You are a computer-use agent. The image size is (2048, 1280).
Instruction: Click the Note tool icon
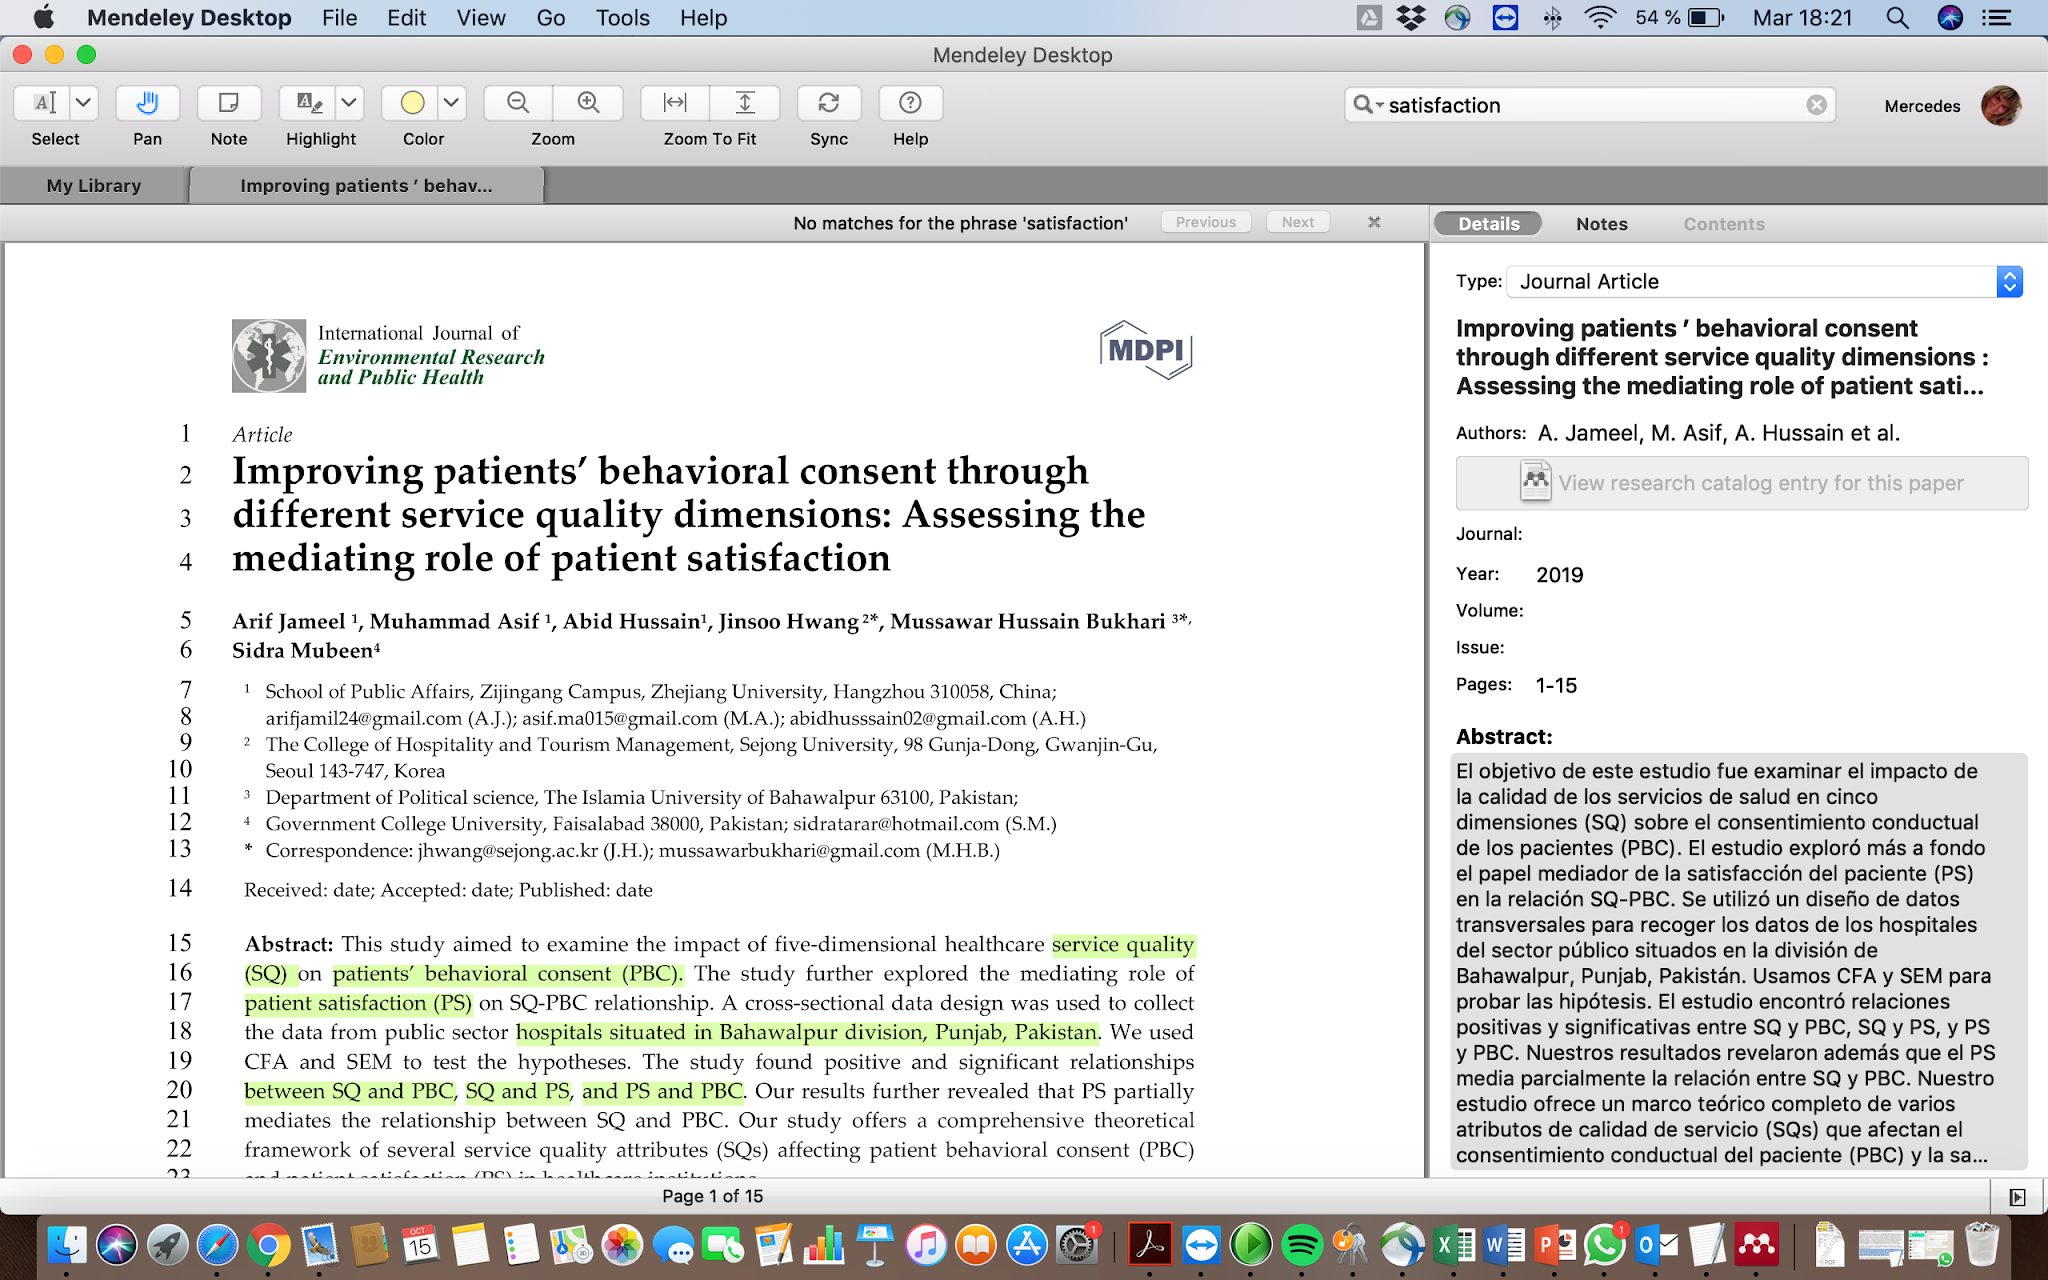point(228,103)
